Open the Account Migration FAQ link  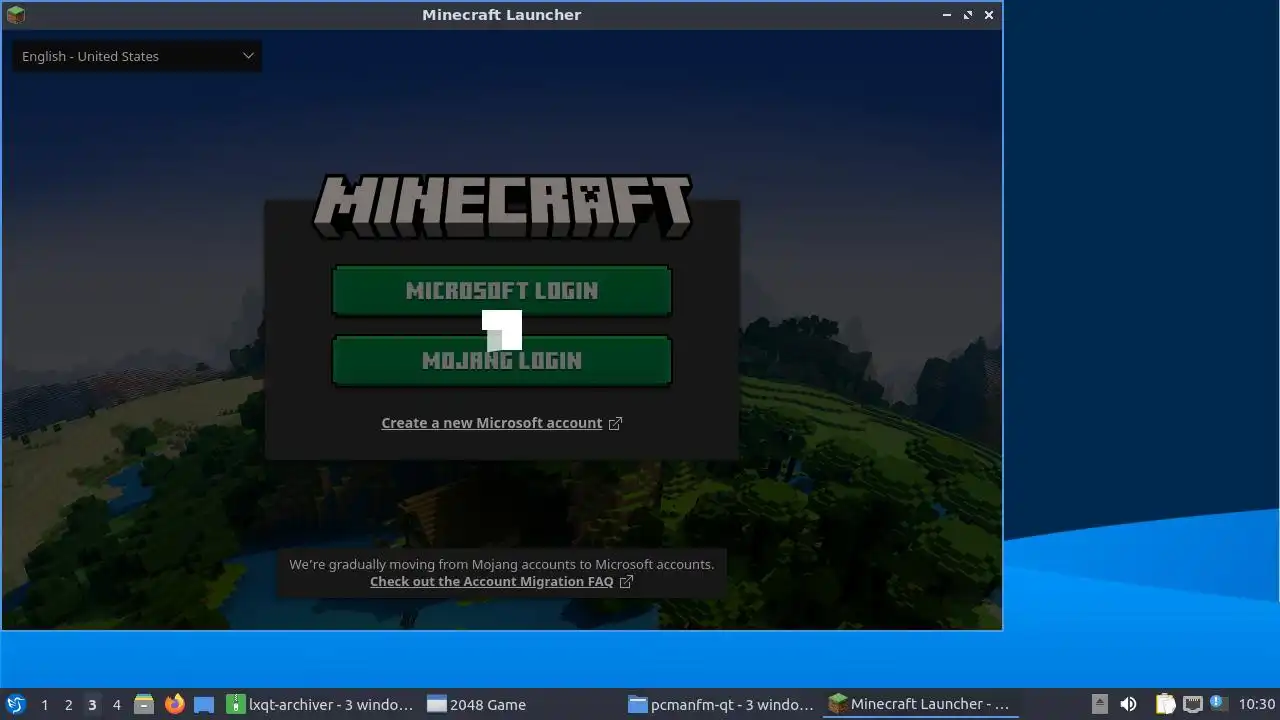[491, 581]
